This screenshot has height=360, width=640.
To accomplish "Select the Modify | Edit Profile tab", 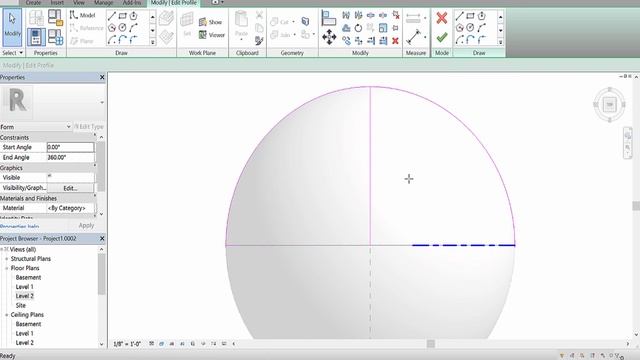I will (x=173, y=3).
